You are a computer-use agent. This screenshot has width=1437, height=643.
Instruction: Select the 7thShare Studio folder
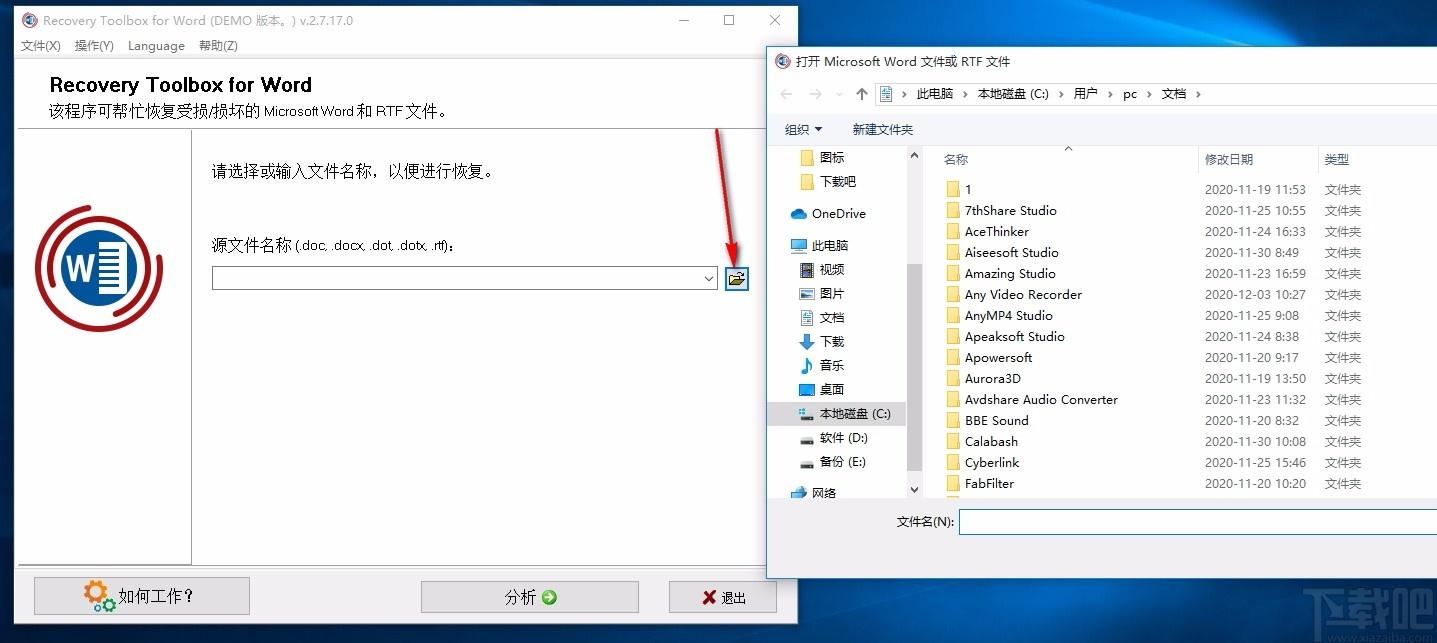click(1010, 211)
